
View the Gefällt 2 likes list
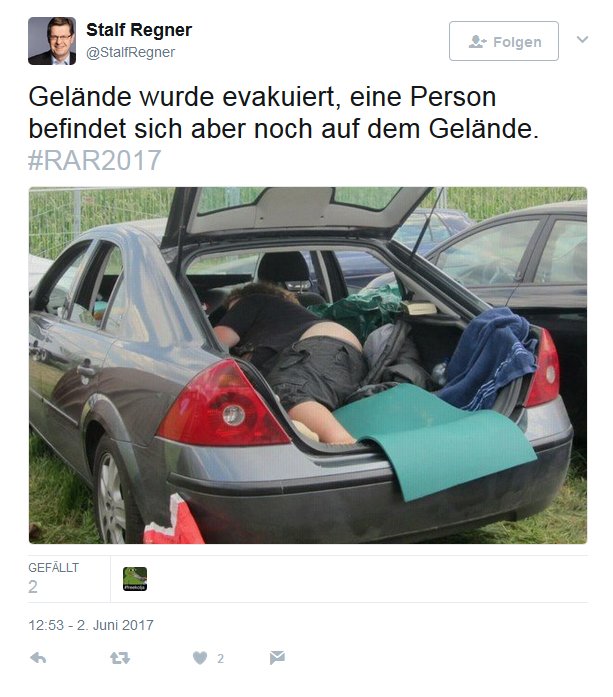click(53, 579)
